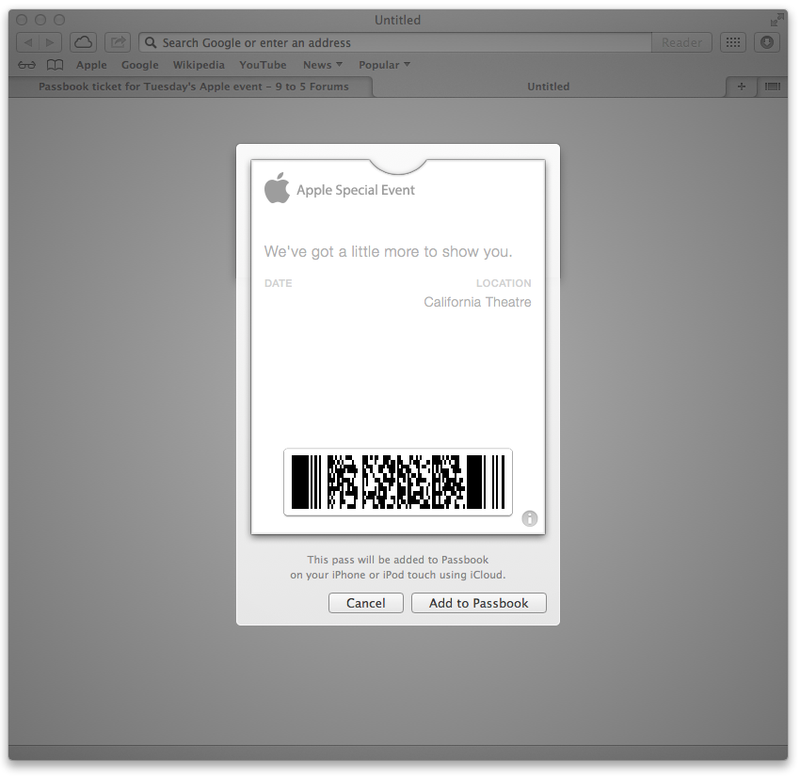The width and height of the screenshot is (800, 776).
Task: Open the Top Sites grid button
Action: 733,42
